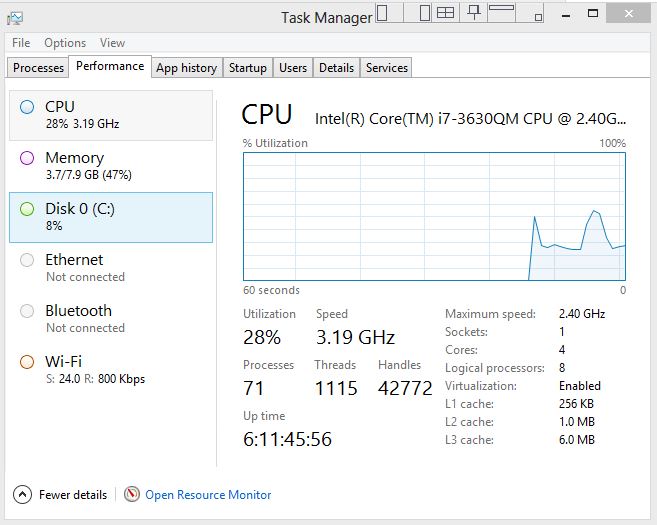This screenshot has height=525, width=657.
Task: Switch to the Processes tab
Action: 39,68
